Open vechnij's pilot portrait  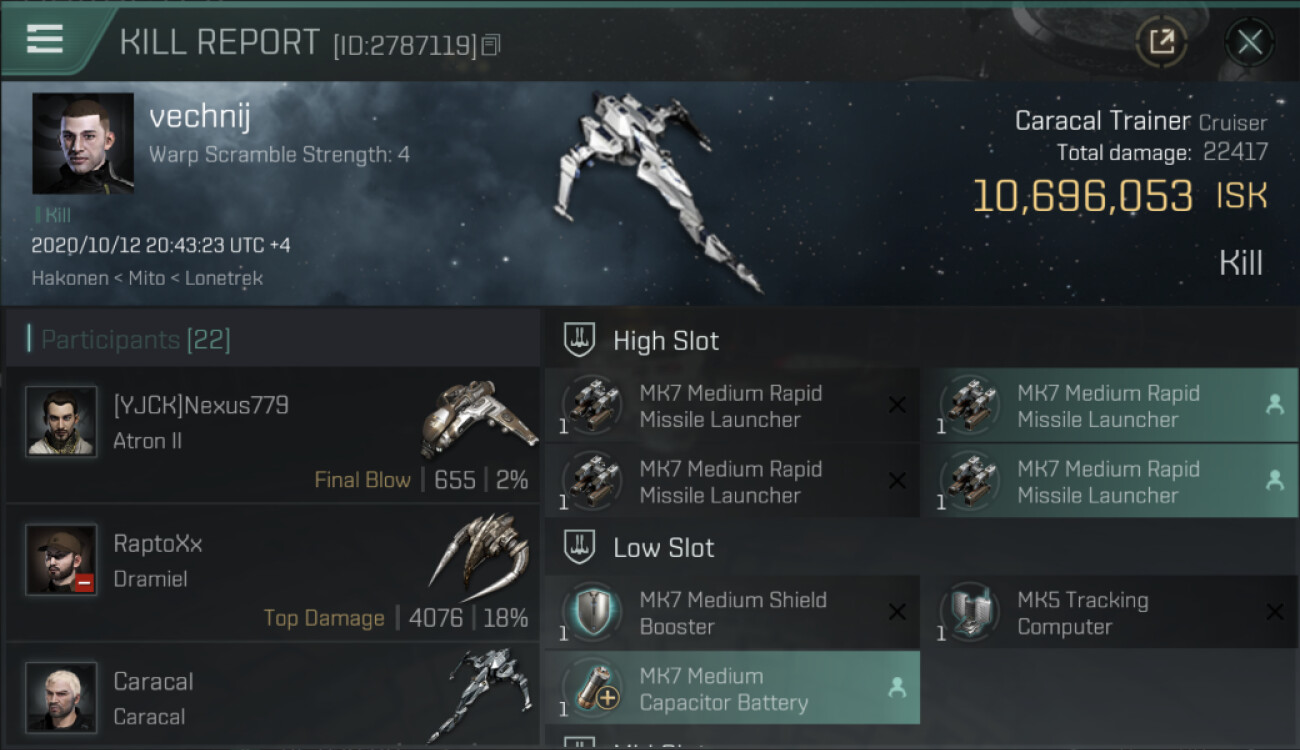click(x=83, y=144)
